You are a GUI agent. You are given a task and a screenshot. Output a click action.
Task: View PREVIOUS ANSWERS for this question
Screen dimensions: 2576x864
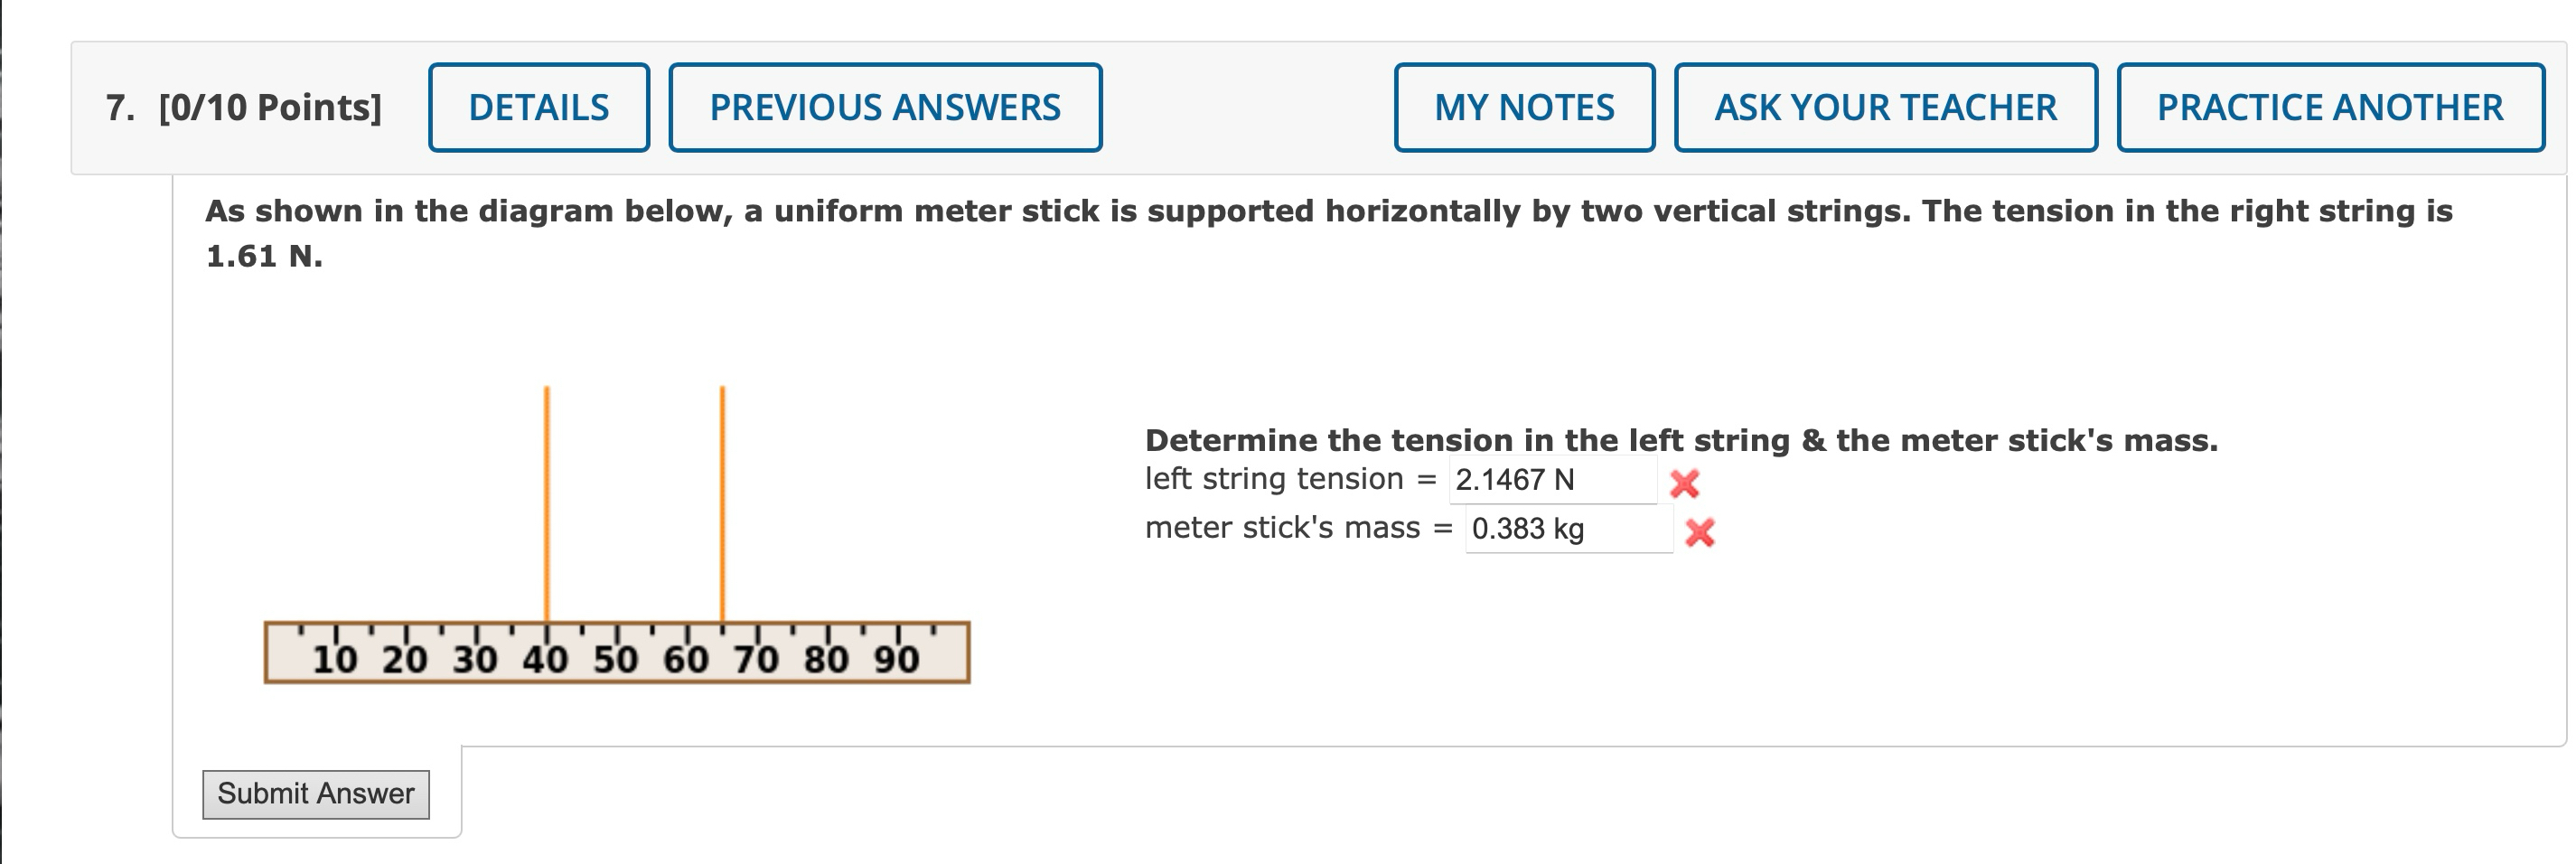coord(885,106)
